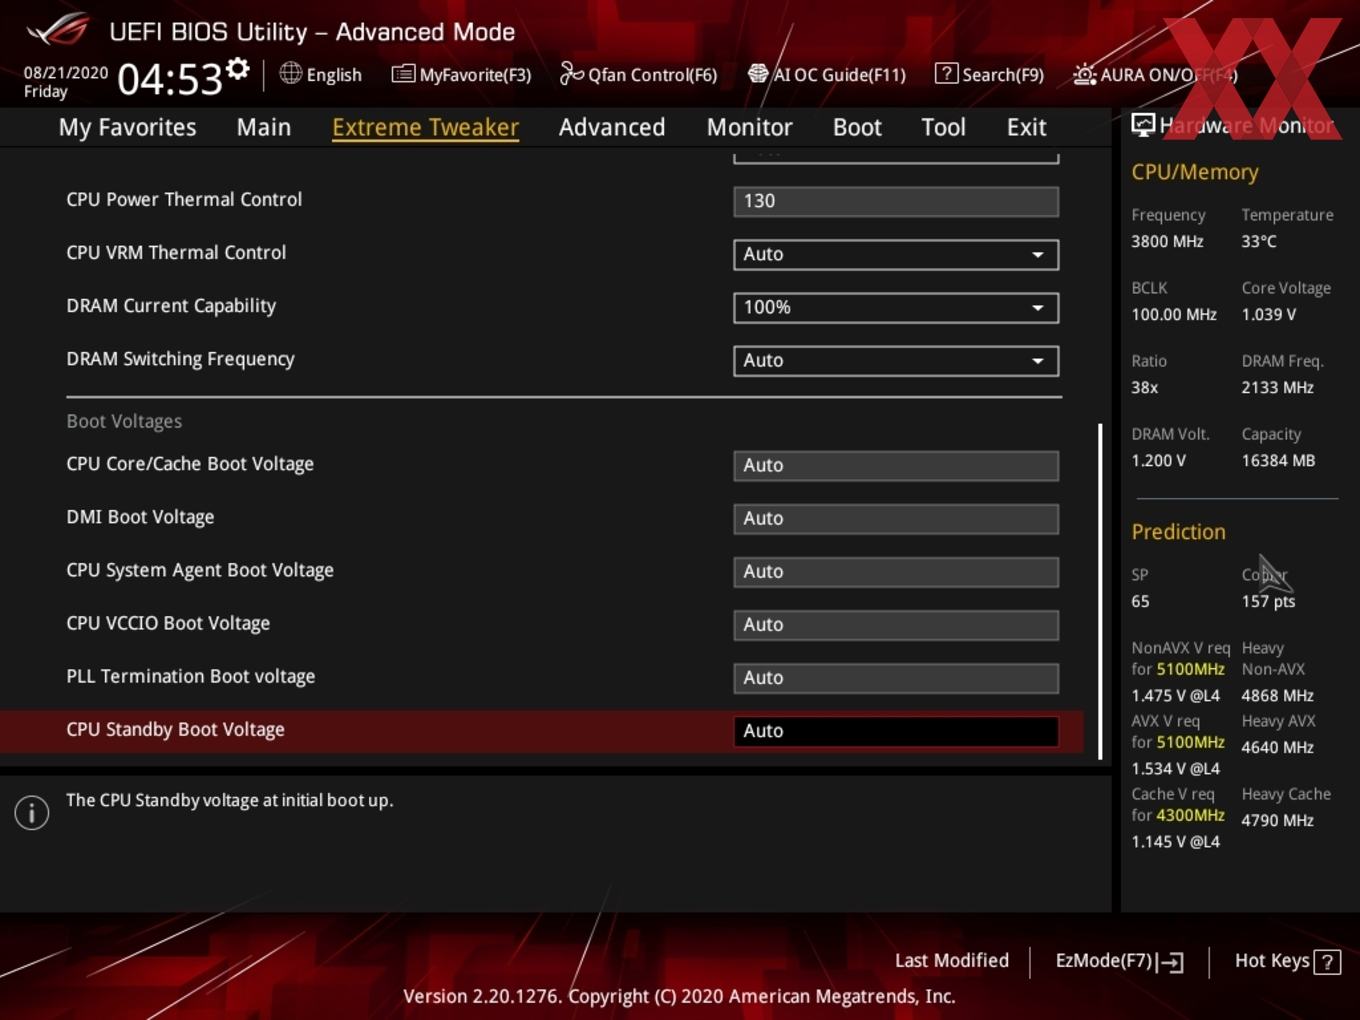Select CPU VRM Thermal Control label

point(176,252)
